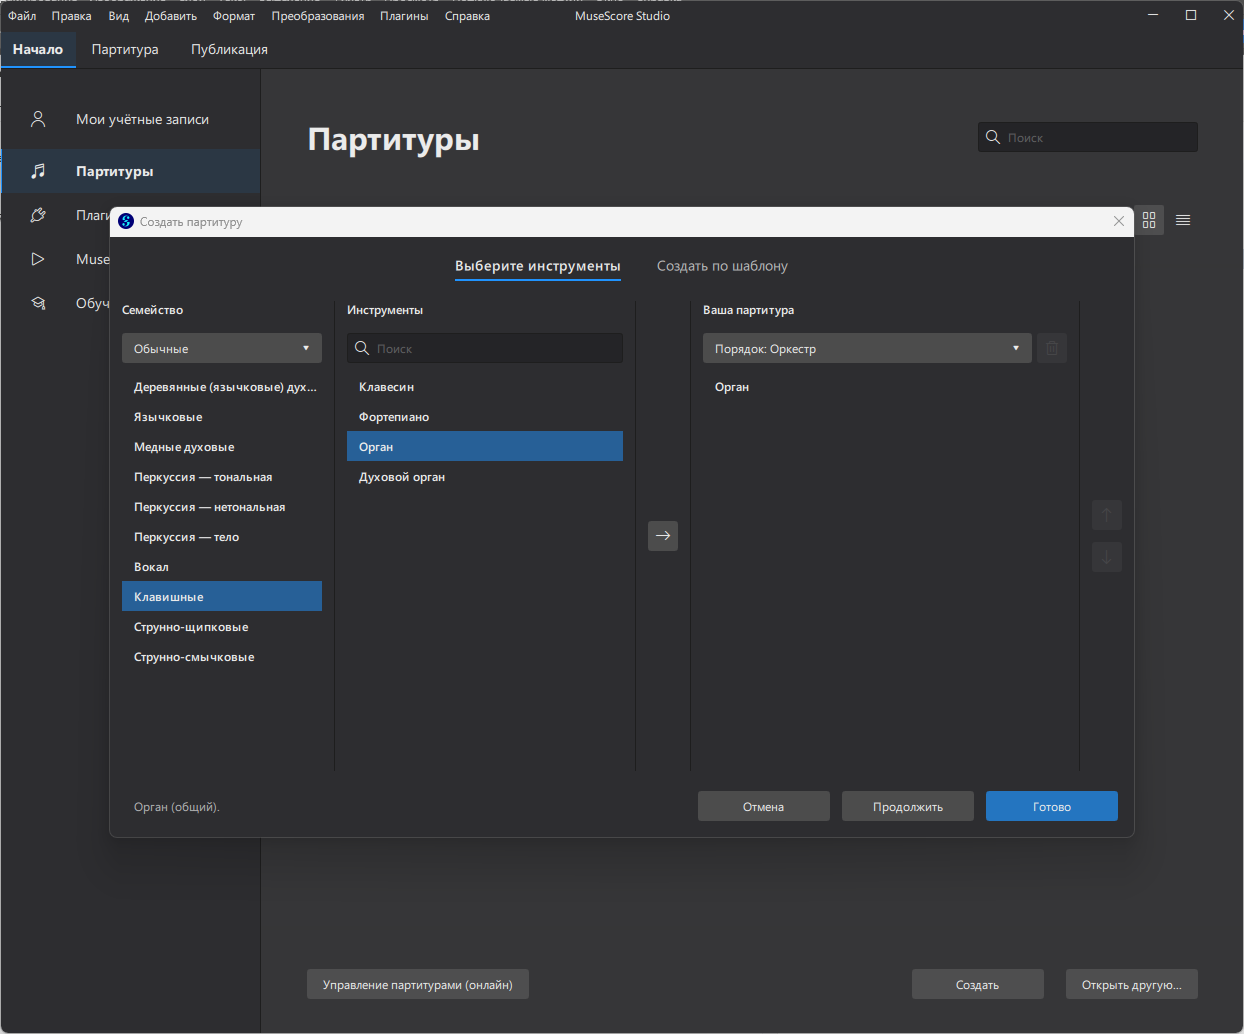Screen dimensions: 1244x1034
Task: Open the Файл menu
Action: 22,16
